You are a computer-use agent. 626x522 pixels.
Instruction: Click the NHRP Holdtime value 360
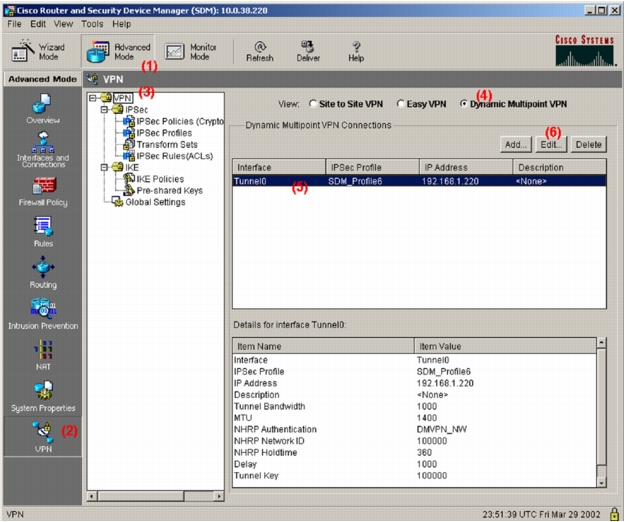tap(424, 453)
